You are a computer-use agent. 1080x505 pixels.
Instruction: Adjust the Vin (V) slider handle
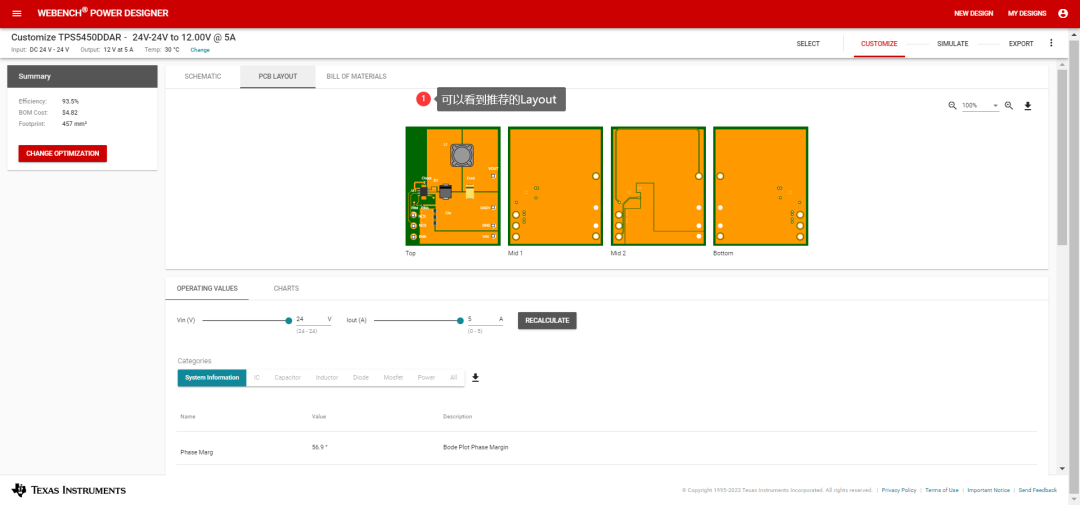(289, 320)
